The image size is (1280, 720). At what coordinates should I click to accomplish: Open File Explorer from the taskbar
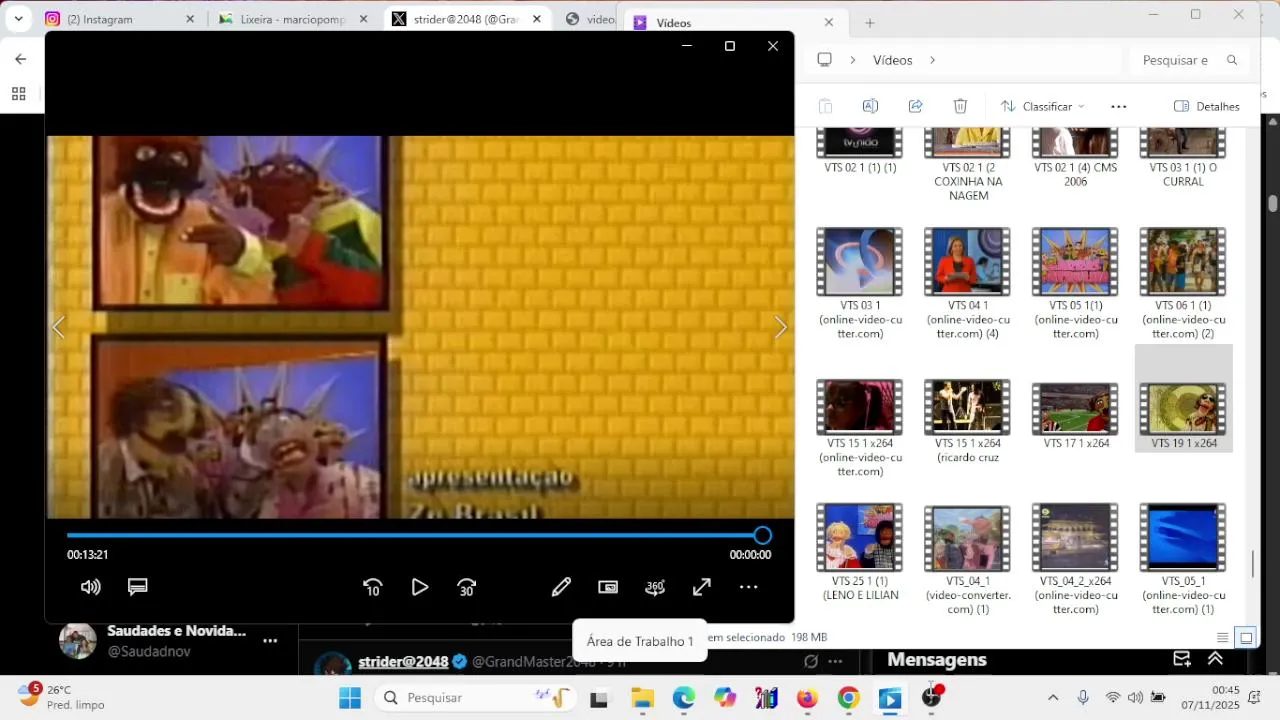tap(642, 698)
